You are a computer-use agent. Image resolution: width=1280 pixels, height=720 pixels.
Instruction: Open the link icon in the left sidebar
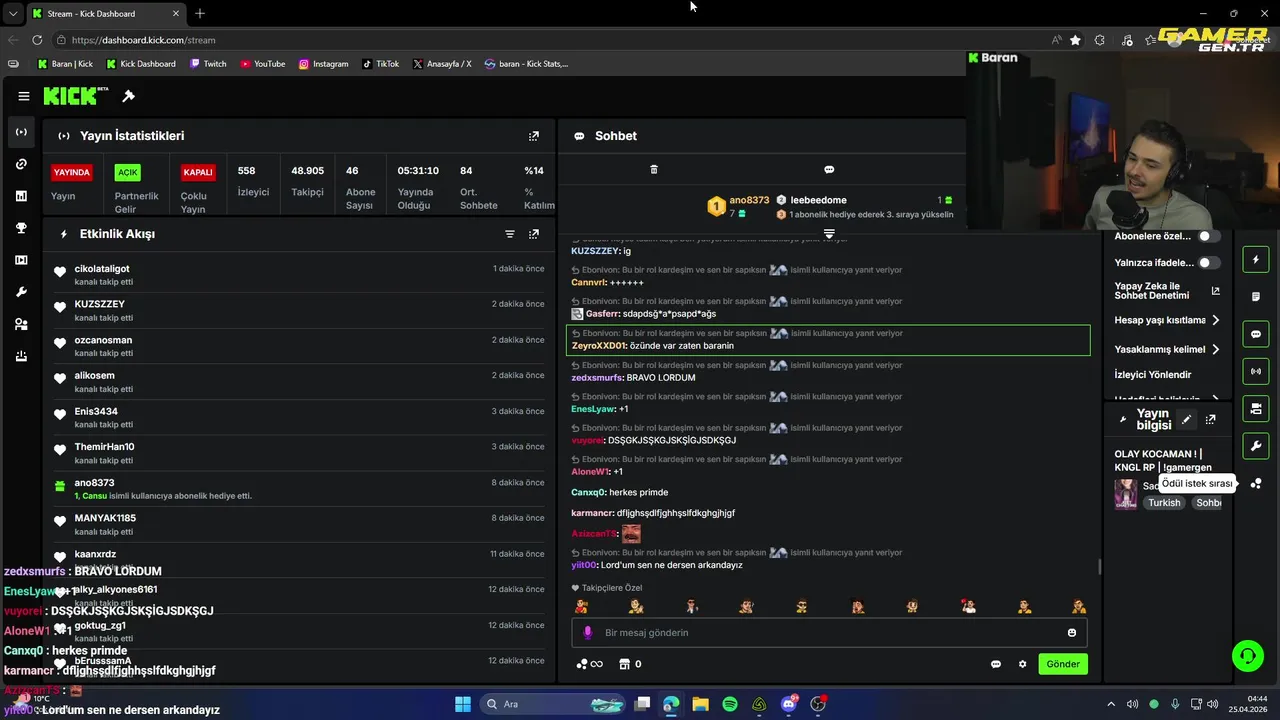[x=21, y=164]
